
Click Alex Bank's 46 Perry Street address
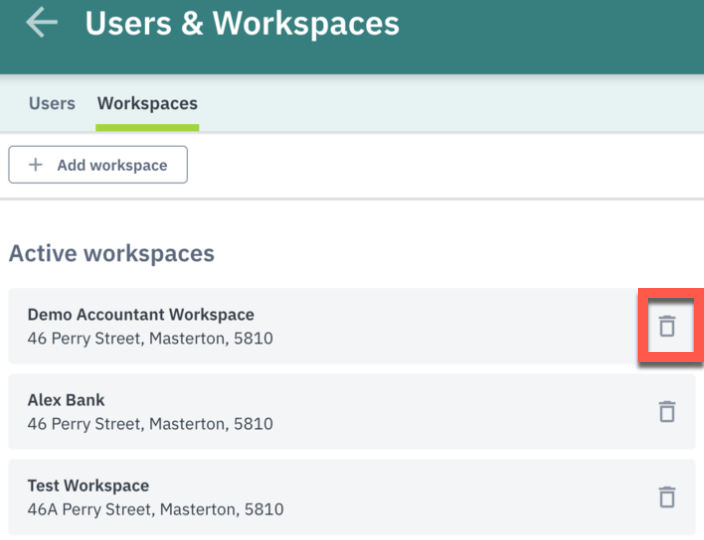(150, 424)
